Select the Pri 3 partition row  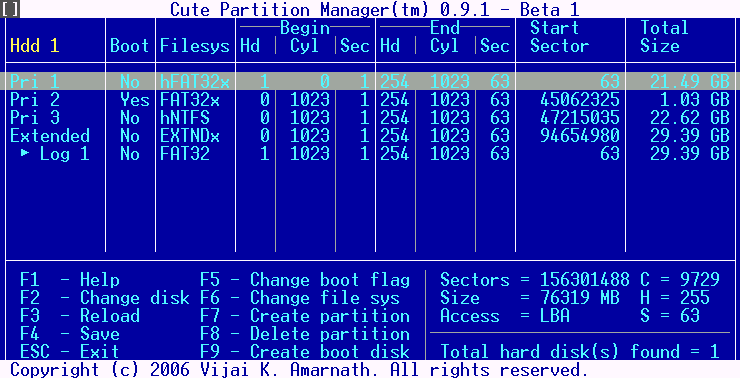[x=370, y=118]
